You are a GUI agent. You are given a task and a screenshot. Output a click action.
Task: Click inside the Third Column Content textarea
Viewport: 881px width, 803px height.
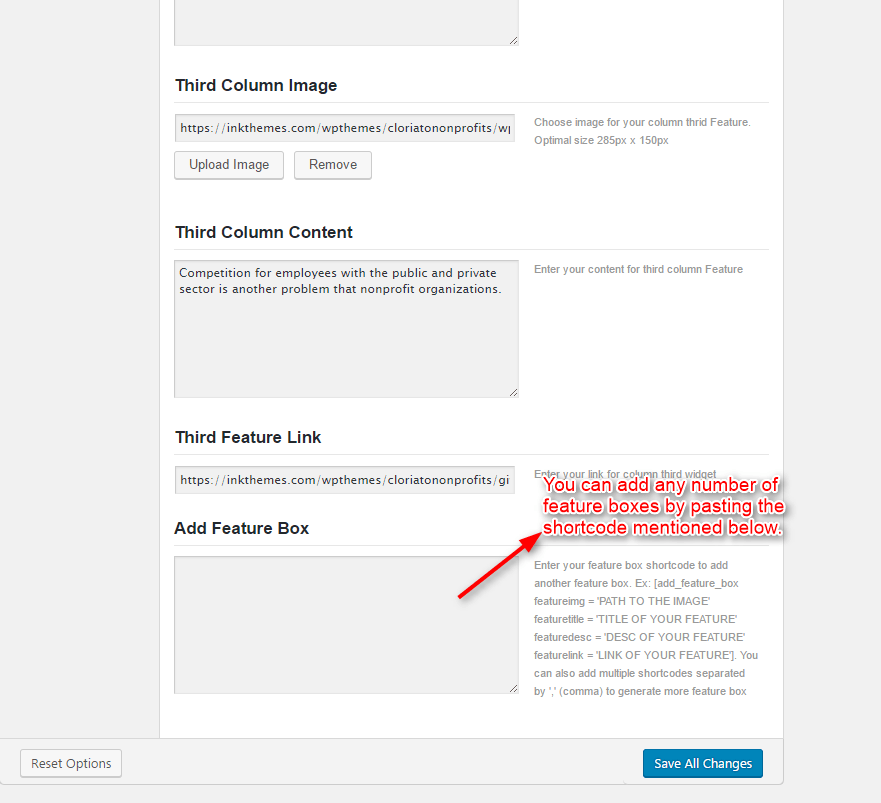click(x=345, y=340)
